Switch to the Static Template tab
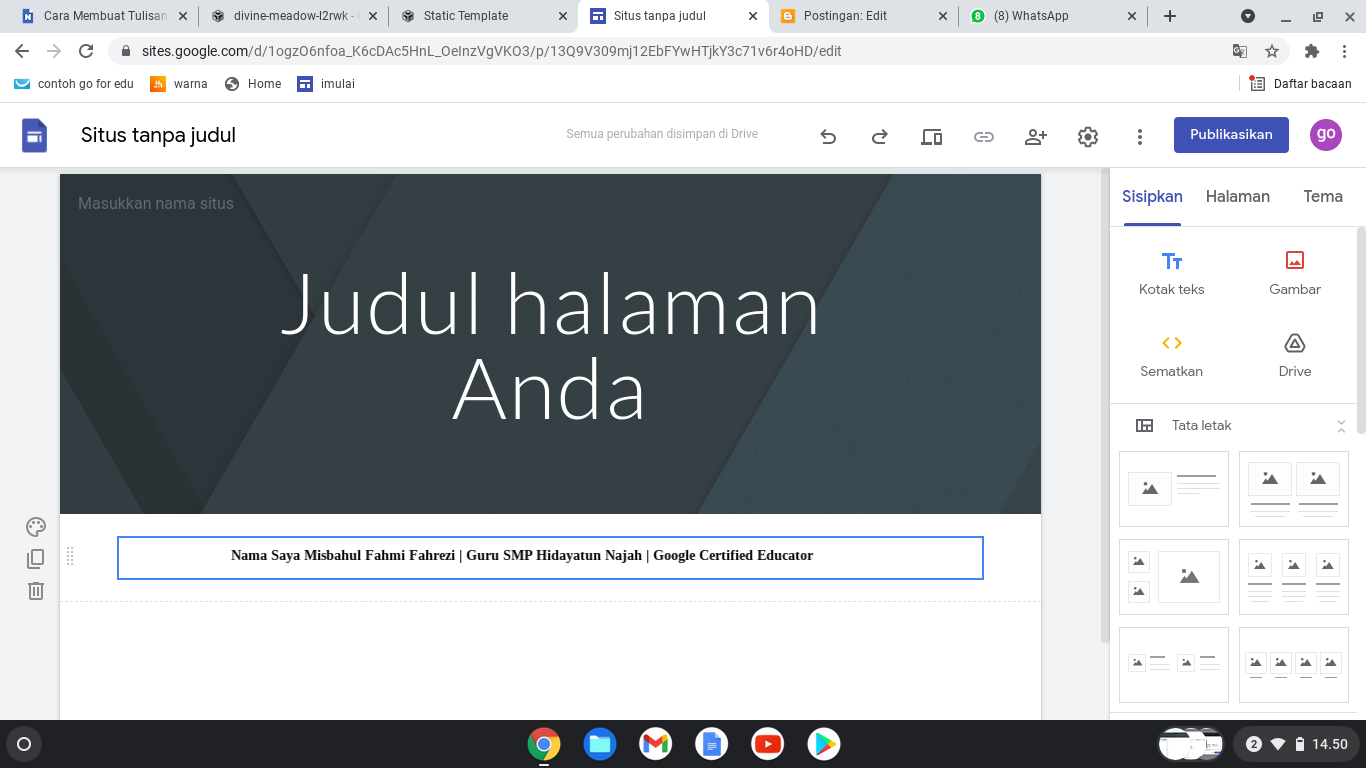The image size is (1366, 768). 484,16
